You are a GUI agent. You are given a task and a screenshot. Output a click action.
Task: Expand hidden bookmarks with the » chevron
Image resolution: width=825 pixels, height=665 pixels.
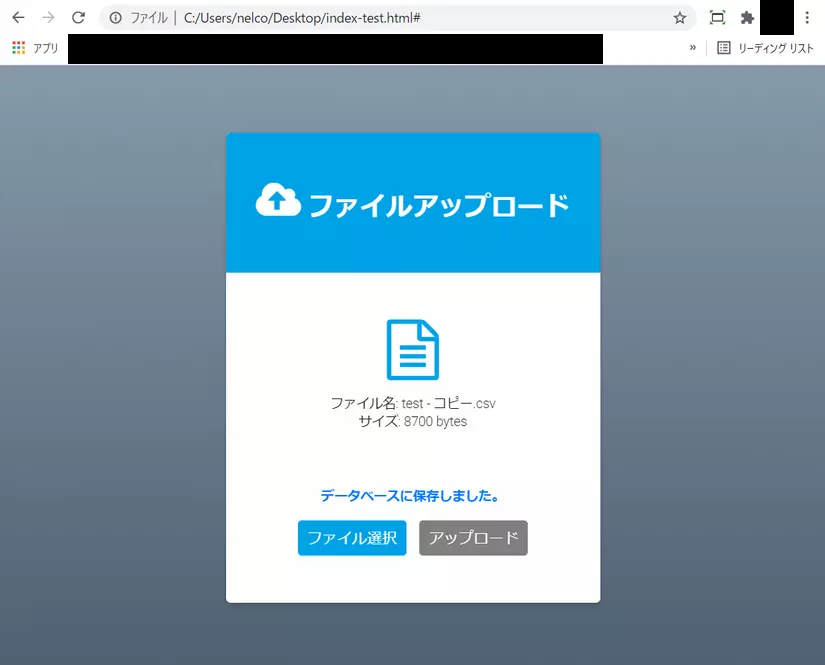pos(692,48)
